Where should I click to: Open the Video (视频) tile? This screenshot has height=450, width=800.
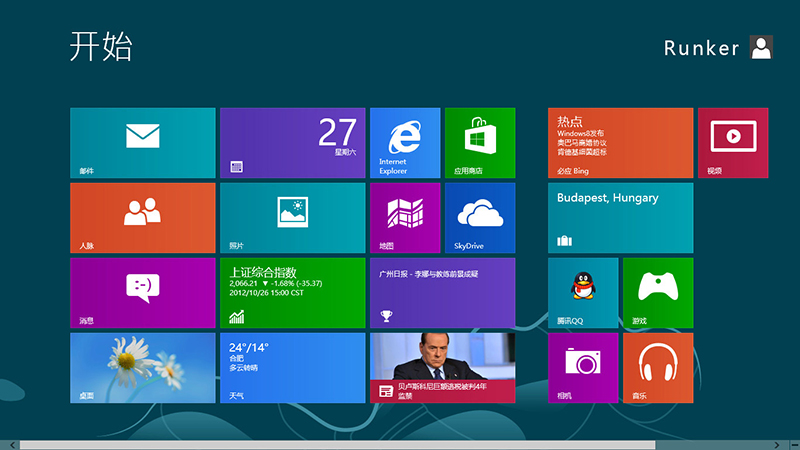(732, 143)
